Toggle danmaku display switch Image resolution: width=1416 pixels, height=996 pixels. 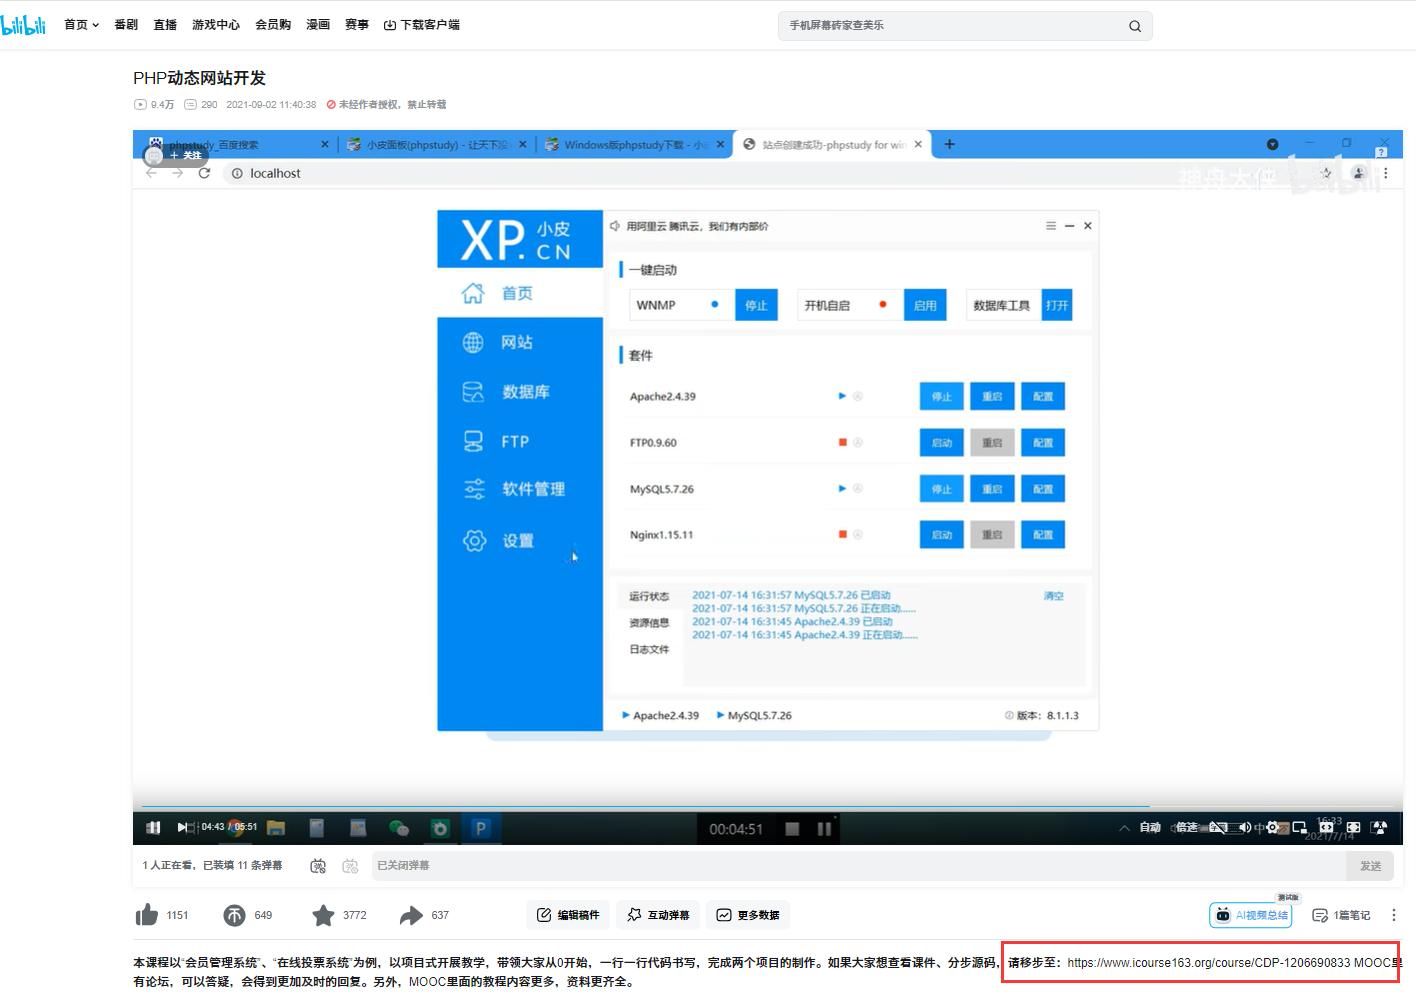point(318,866)
